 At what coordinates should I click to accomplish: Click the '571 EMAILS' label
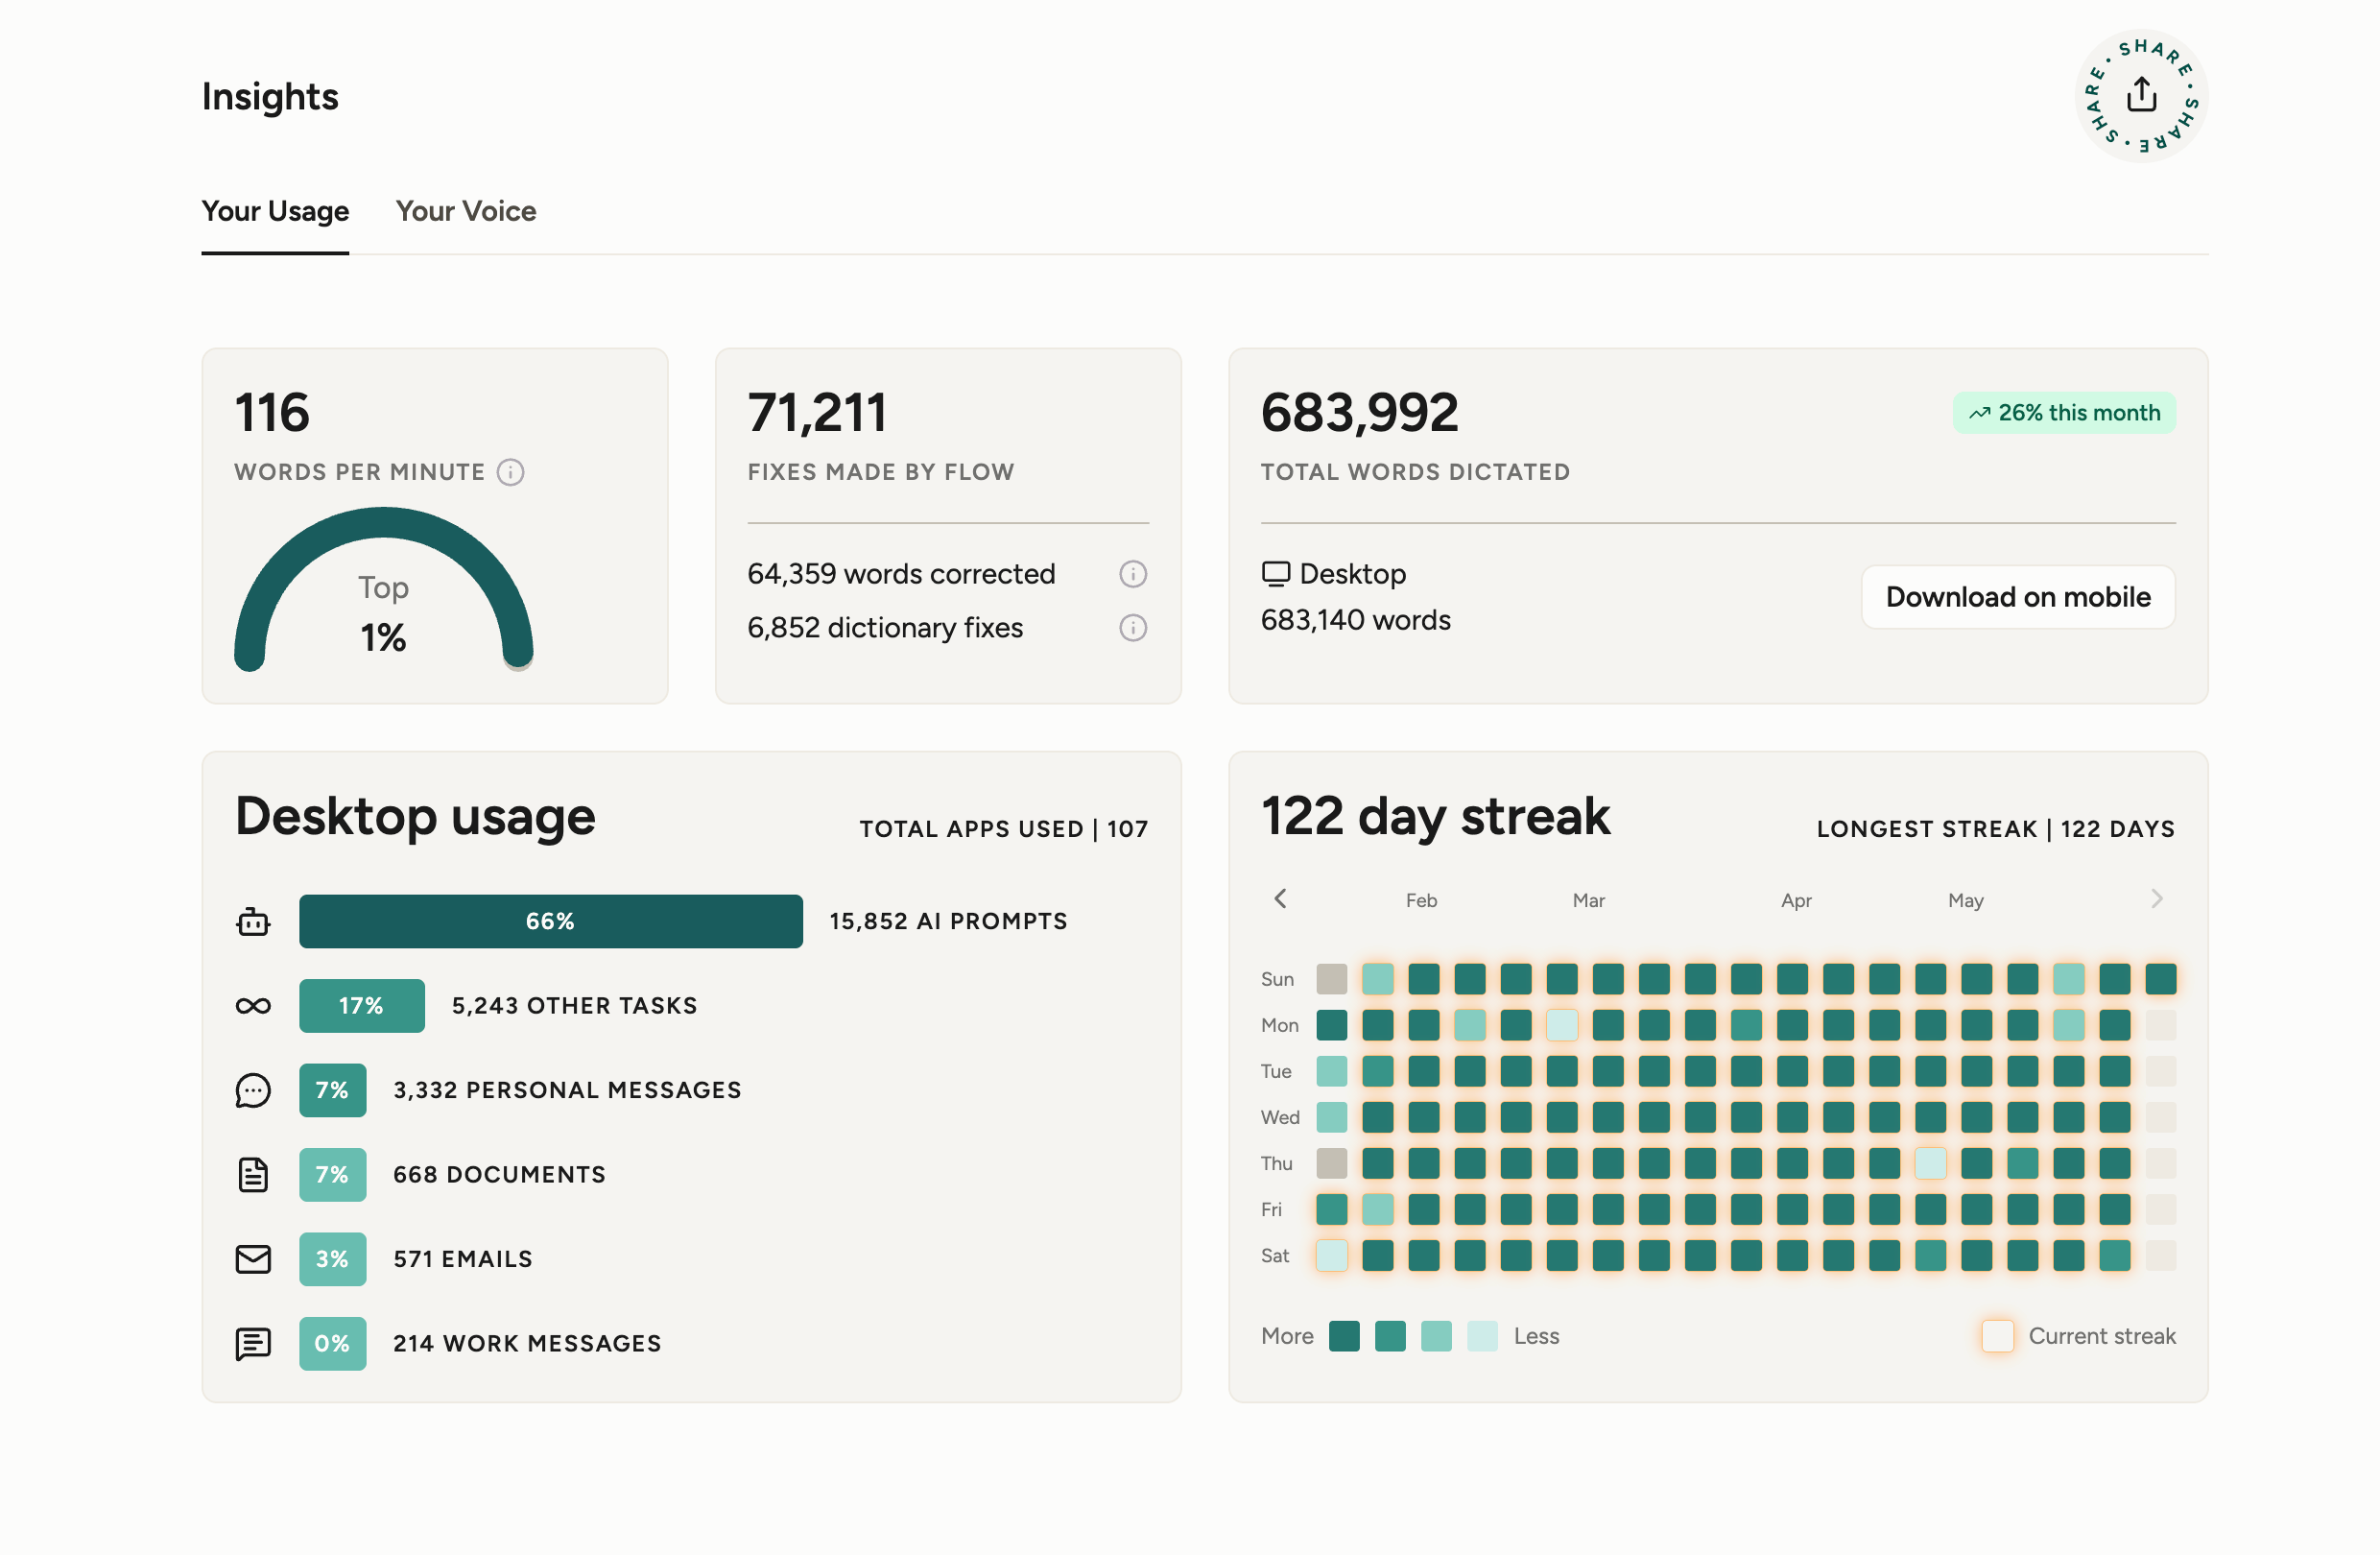462,1259
